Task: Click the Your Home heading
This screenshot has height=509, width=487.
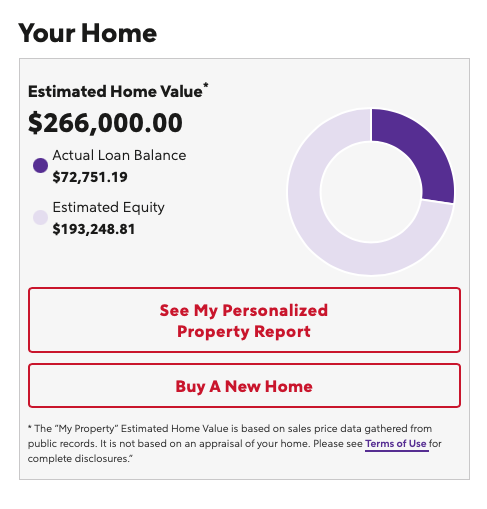Action: (x=87, y=33)
